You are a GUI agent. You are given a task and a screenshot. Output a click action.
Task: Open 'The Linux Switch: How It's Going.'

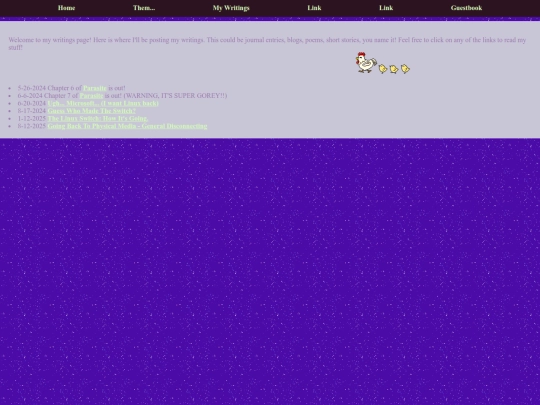click(x=98, y=118)
